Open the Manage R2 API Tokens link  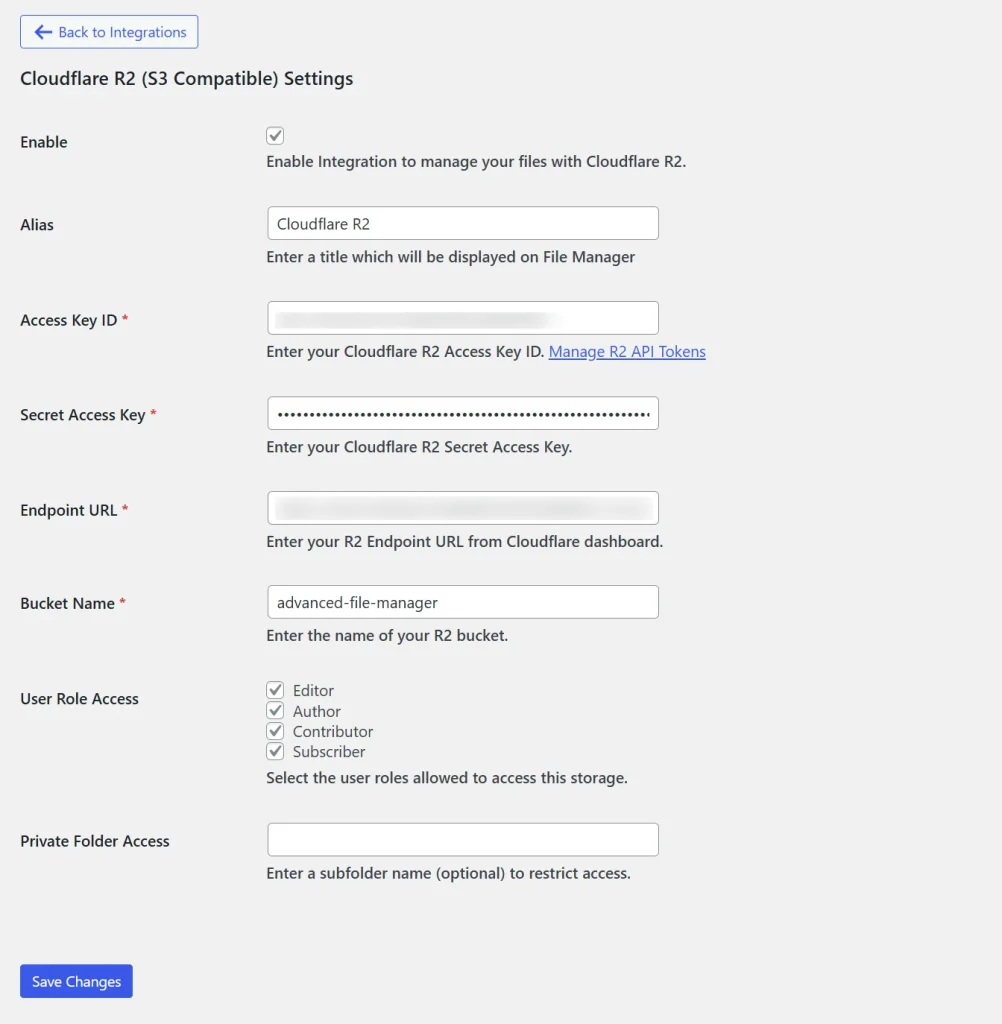coord(627,351)
